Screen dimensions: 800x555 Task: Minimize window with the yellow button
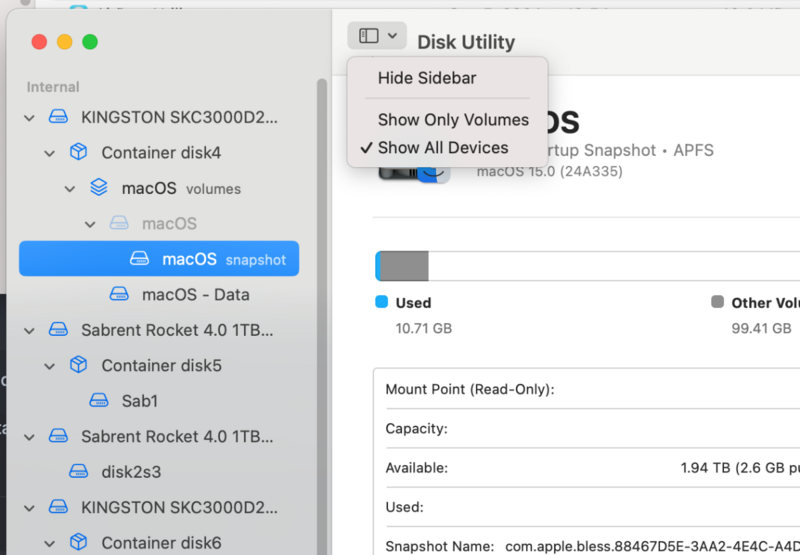[x=65, y=42]
